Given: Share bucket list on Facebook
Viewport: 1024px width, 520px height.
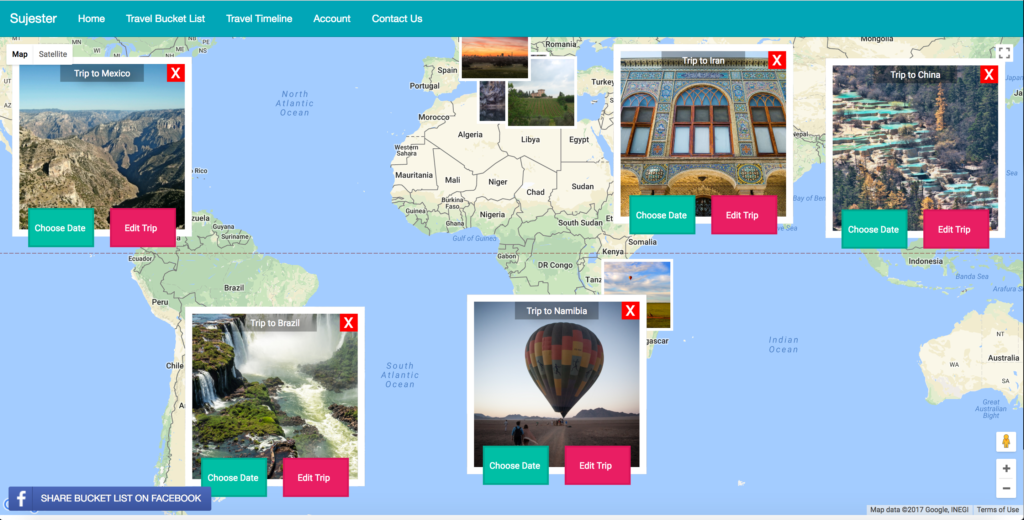Looking at the screenshot, I should pyautogui.click(x=110, y=498).
